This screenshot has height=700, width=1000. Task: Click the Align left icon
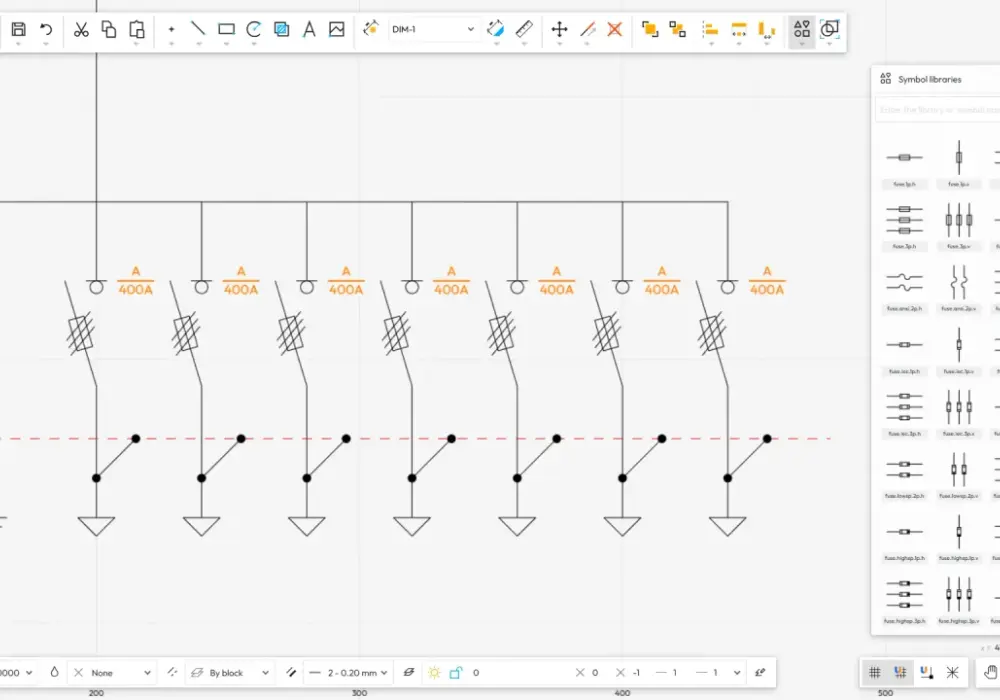pyautogui.click(x=710, y=29)
